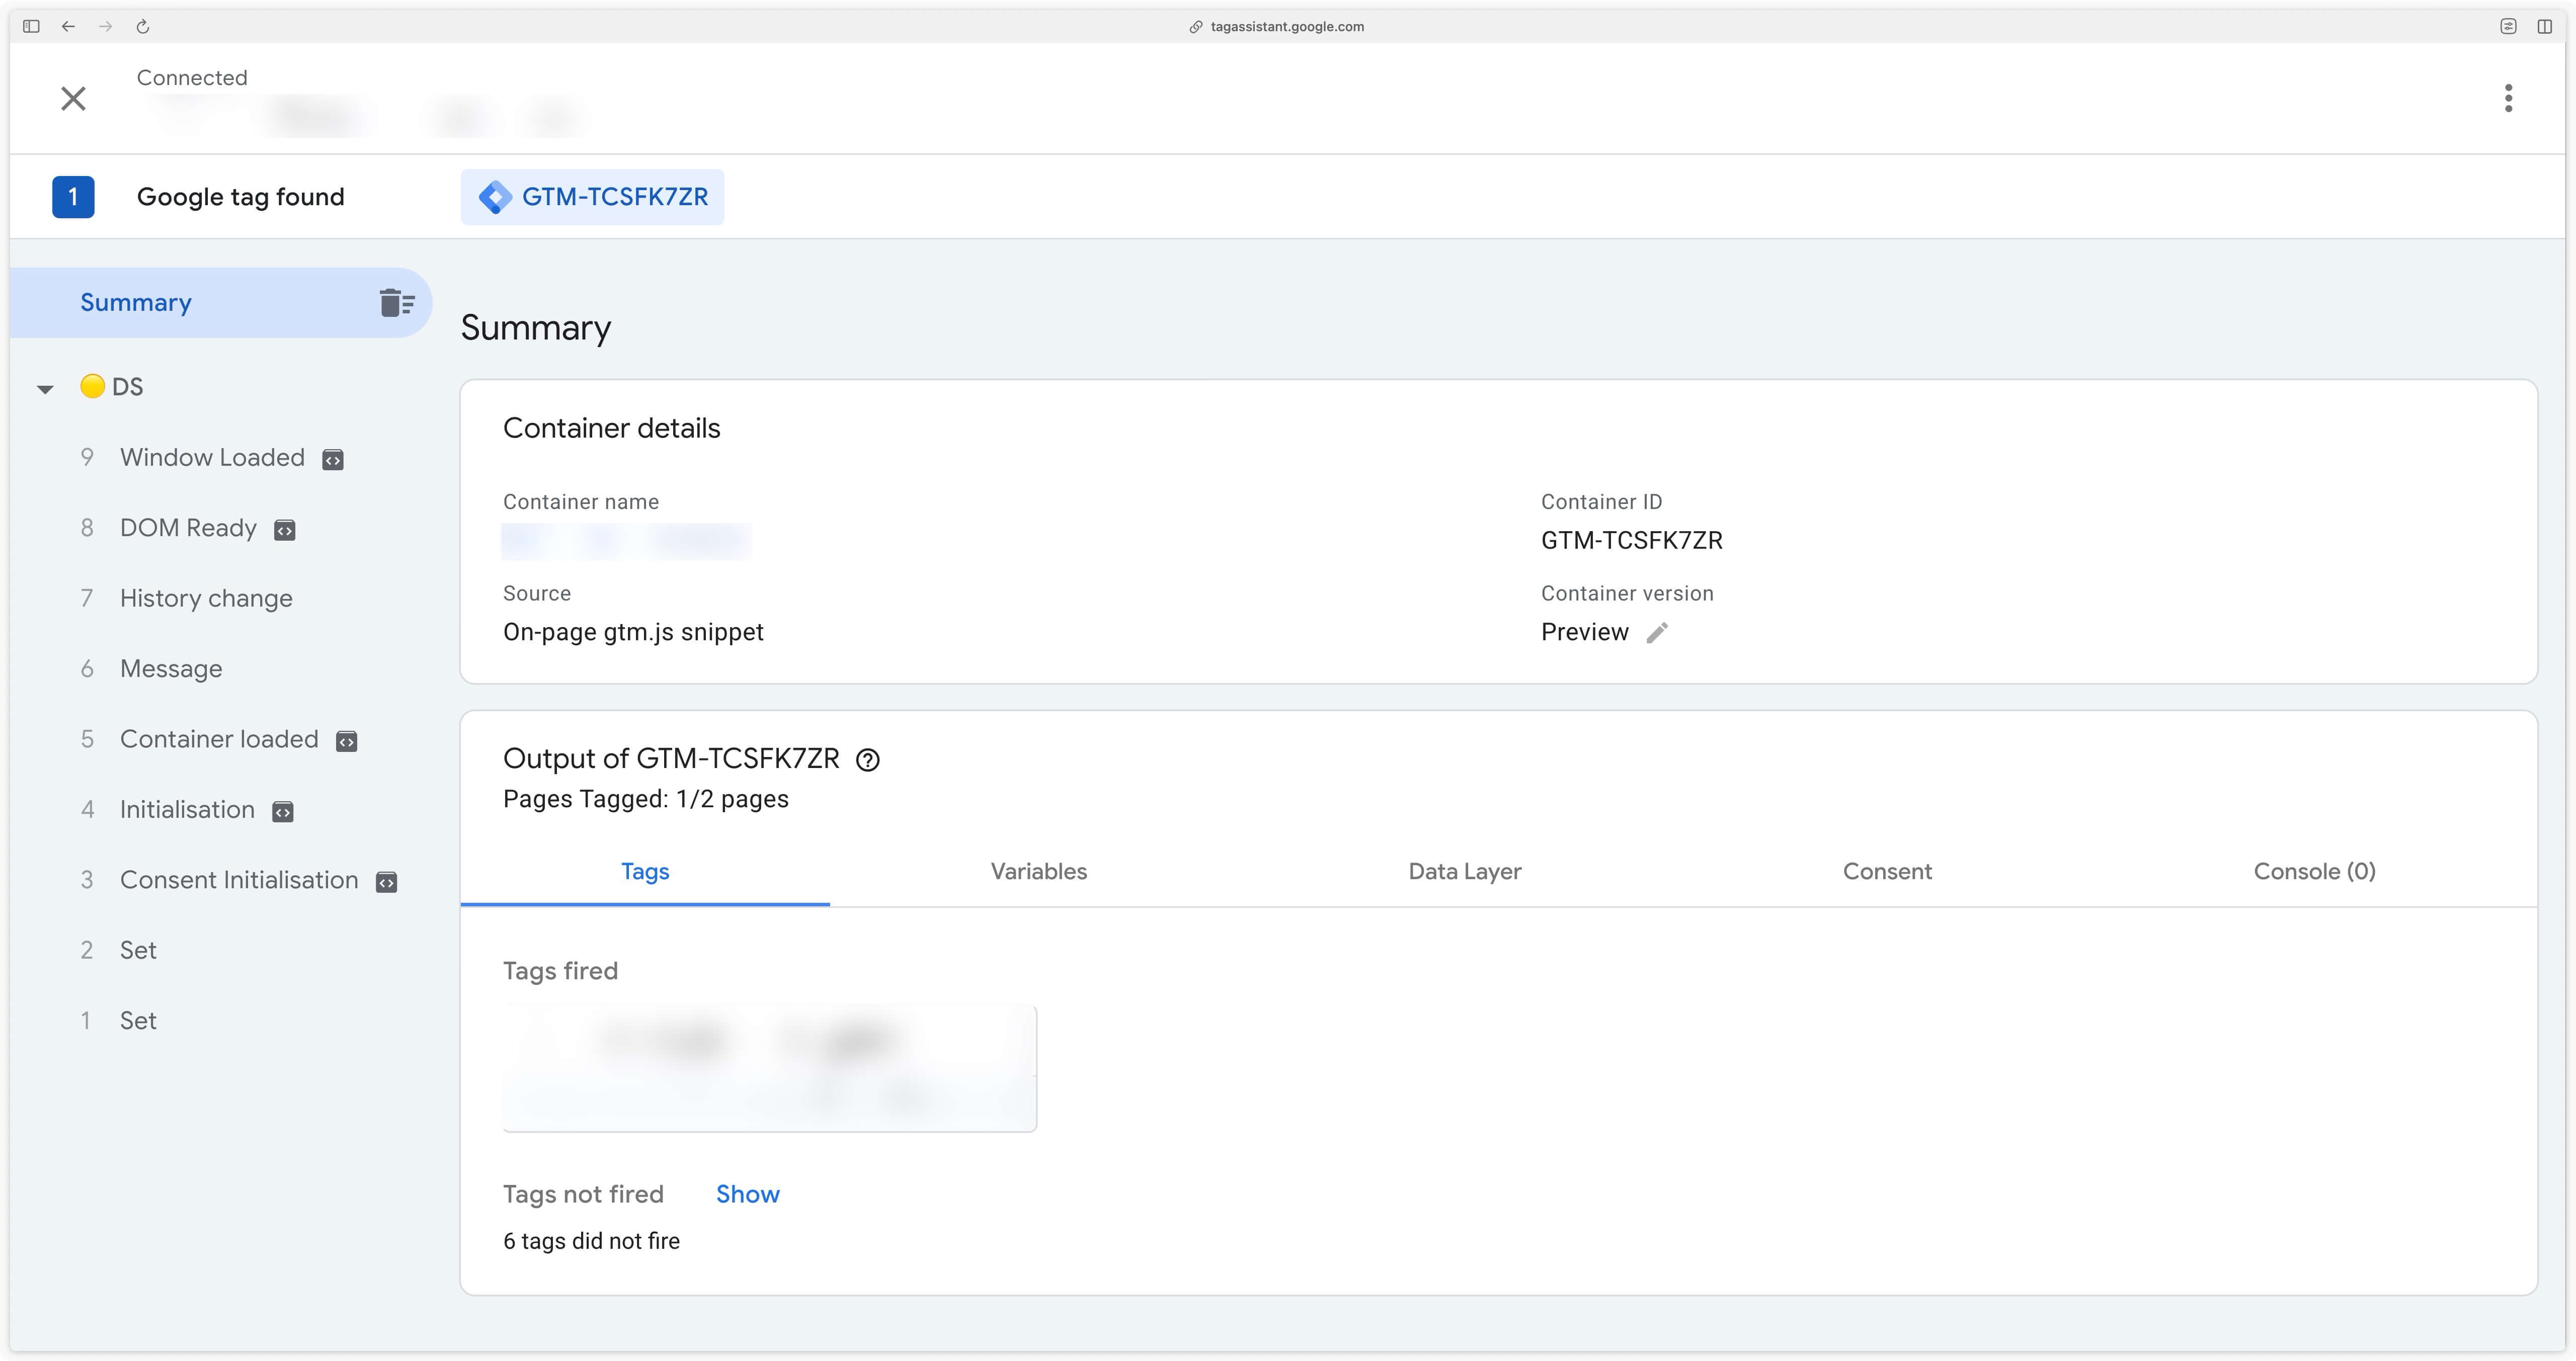2576x1361 pixels.
Task: Switch to the Consent tab
Action: point(1887,872)
